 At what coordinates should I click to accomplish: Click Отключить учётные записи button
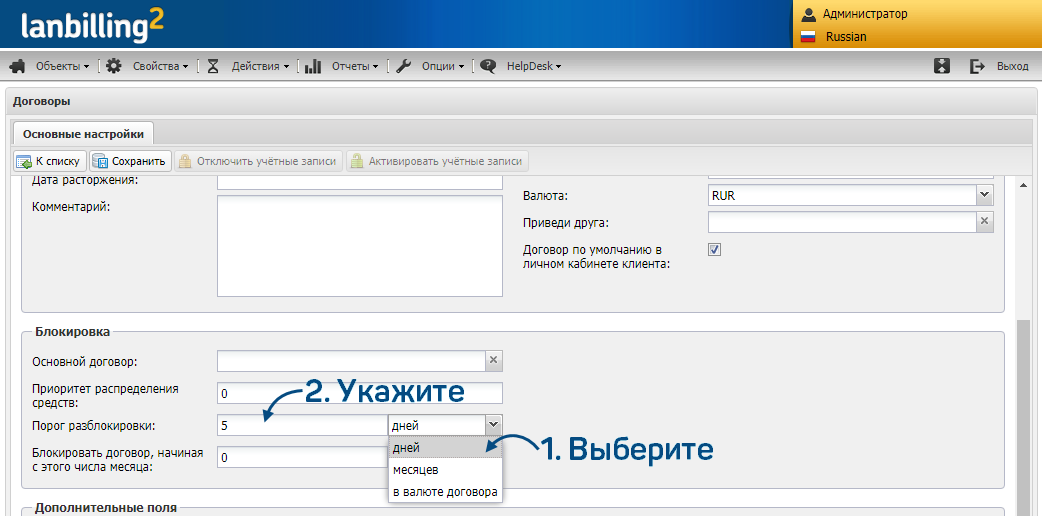click(259, 161)
